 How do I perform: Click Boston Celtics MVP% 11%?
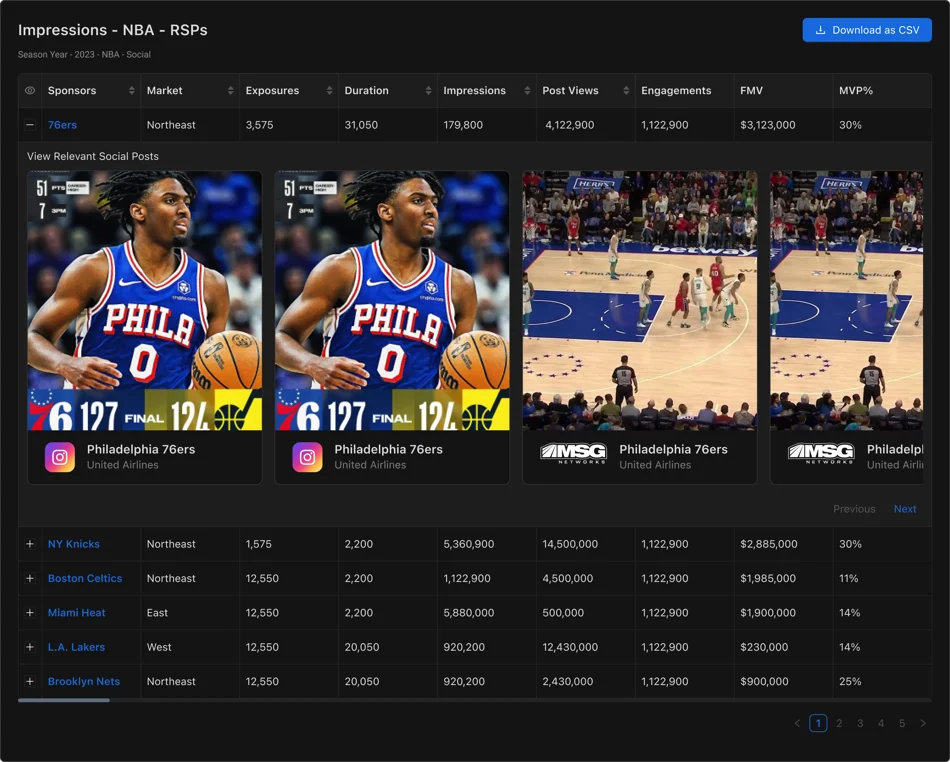(x=848, y=578)
